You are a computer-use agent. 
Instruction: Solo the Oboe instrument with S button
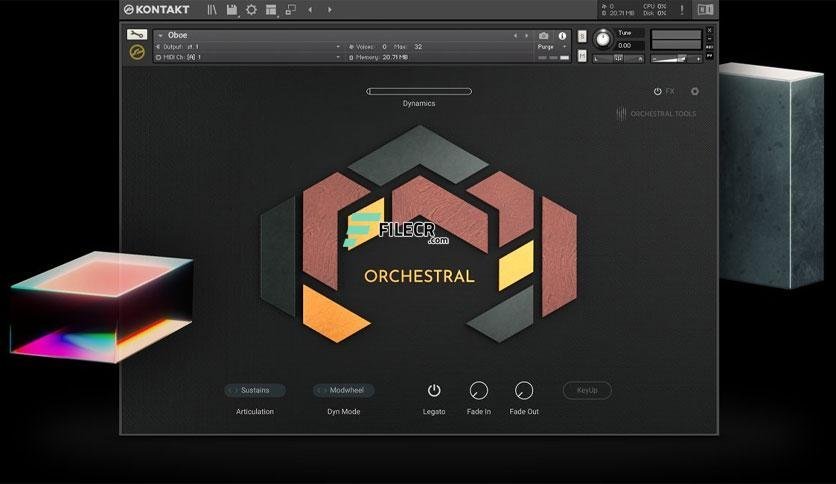click(x=582, y=36)
